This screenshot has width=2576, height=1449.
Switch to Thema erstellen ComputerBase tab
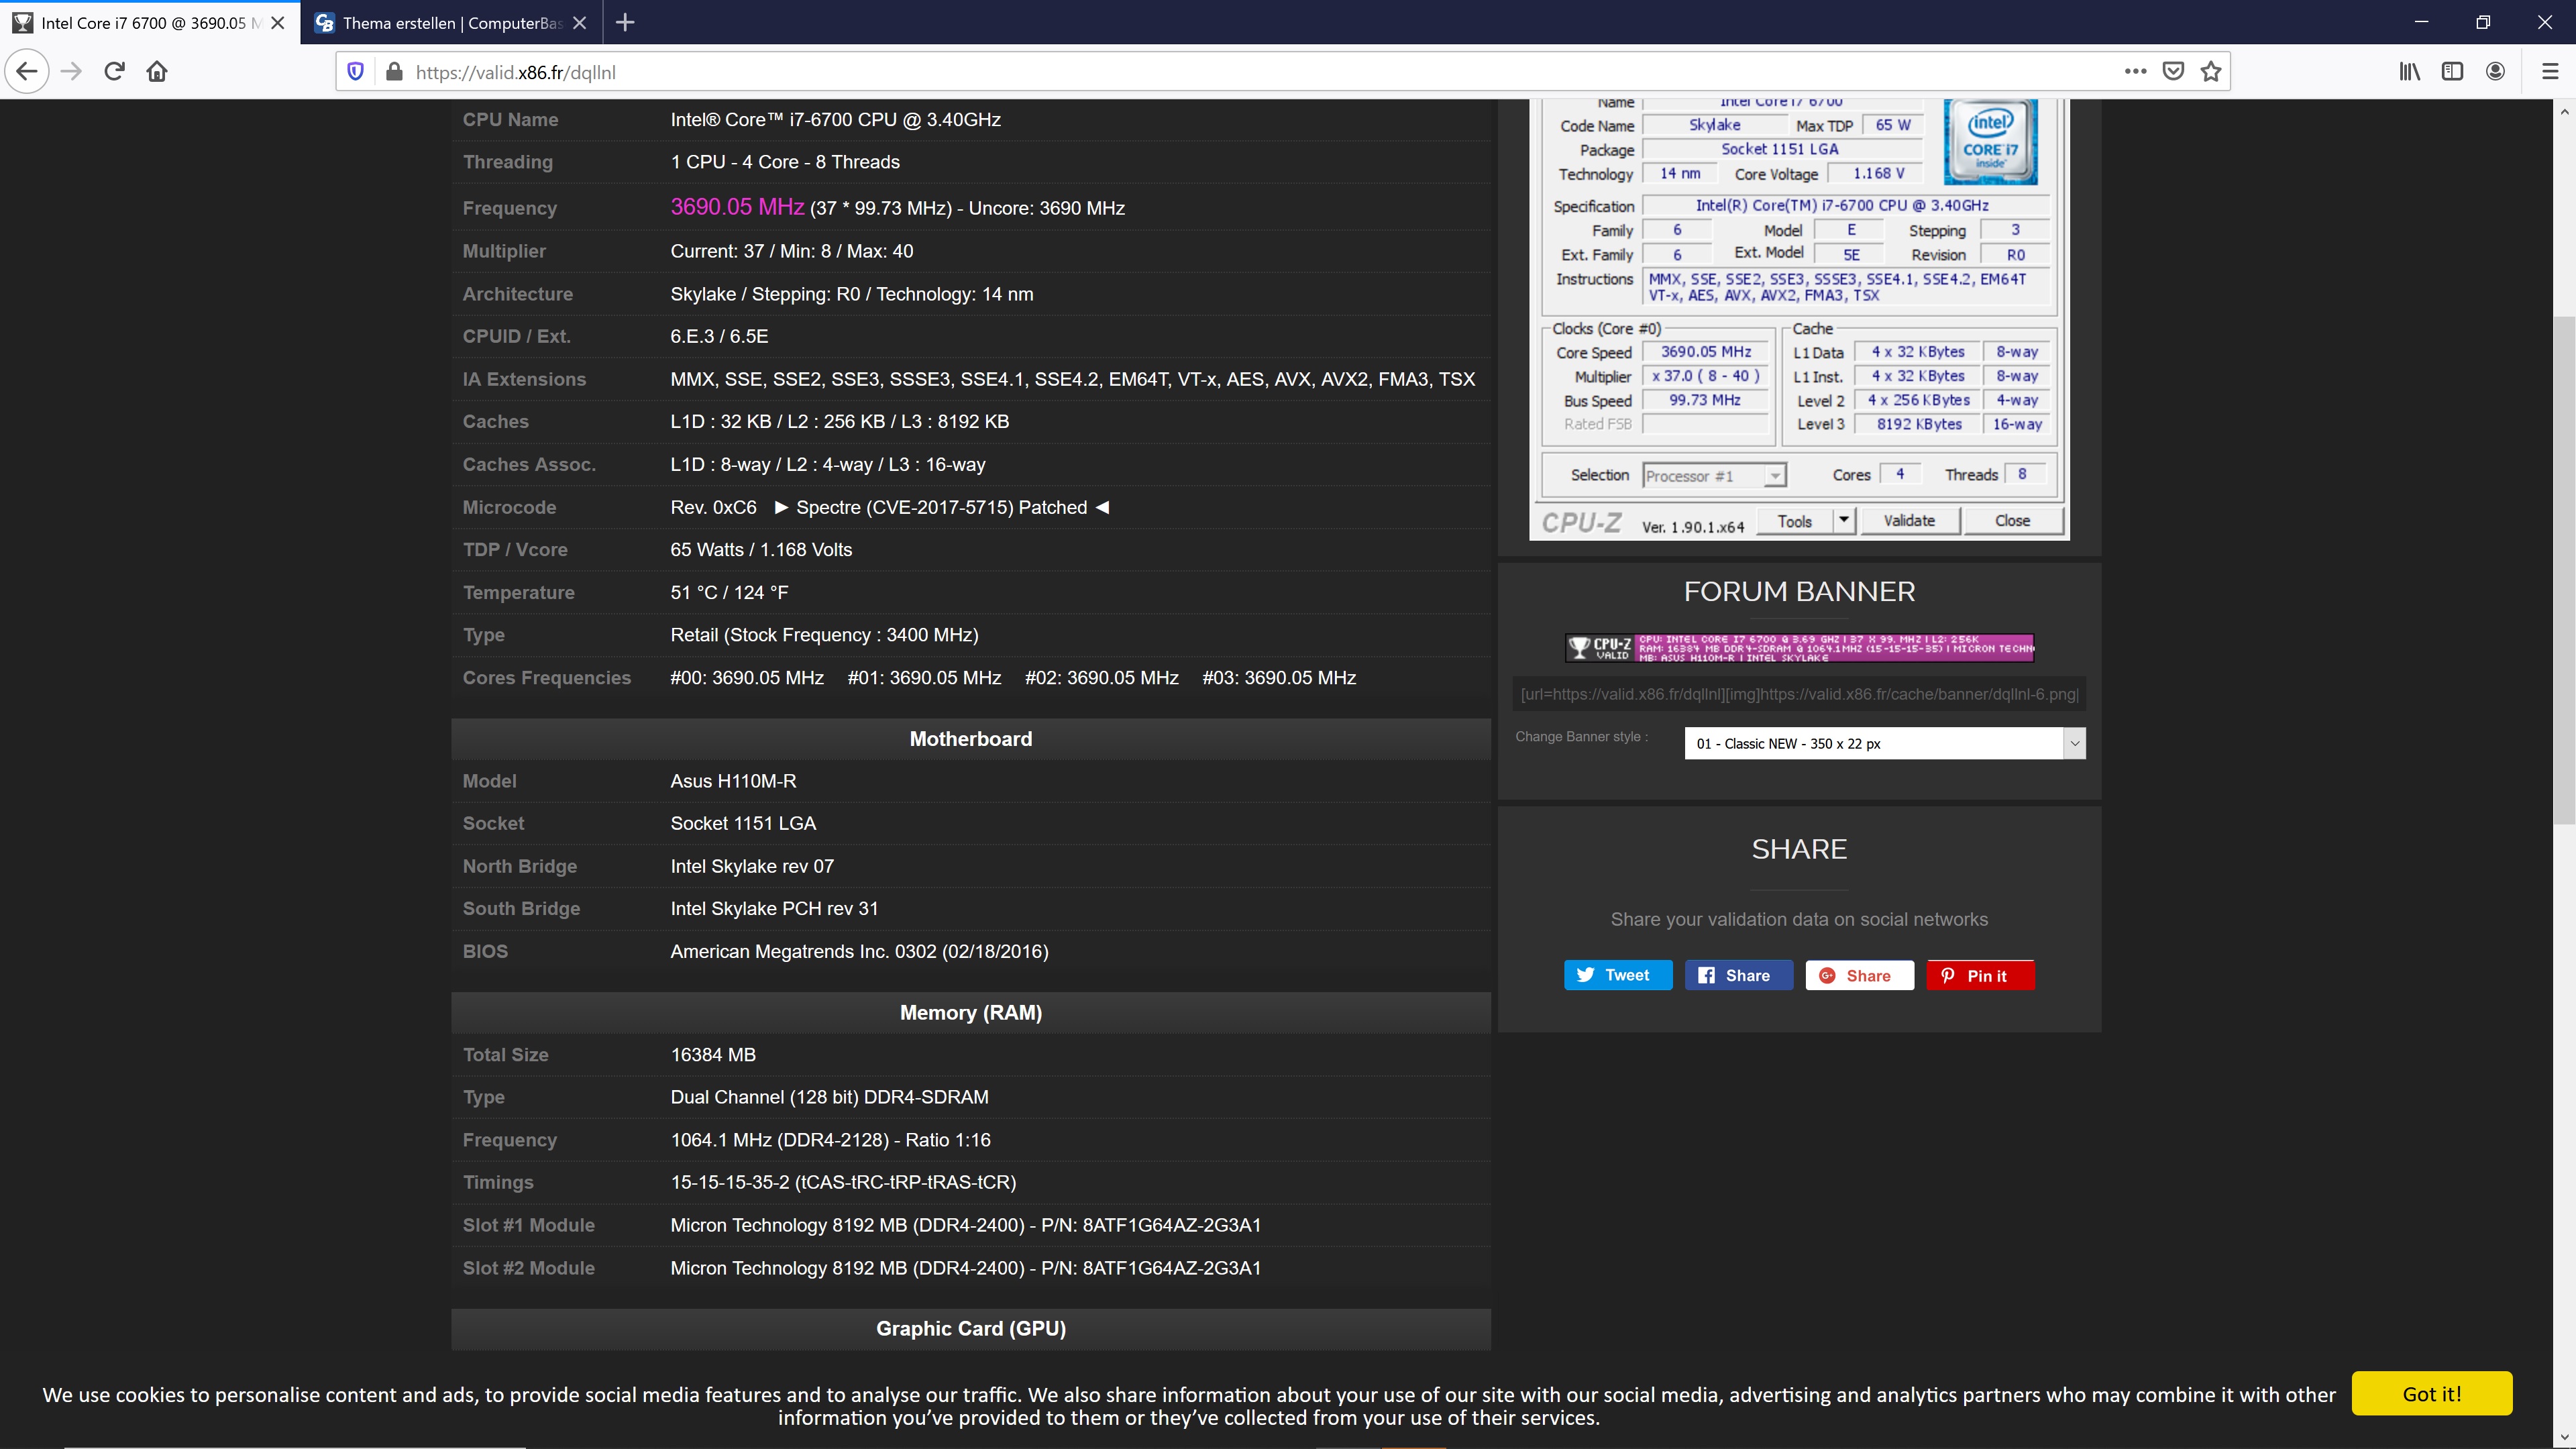[x=450, y=22]
